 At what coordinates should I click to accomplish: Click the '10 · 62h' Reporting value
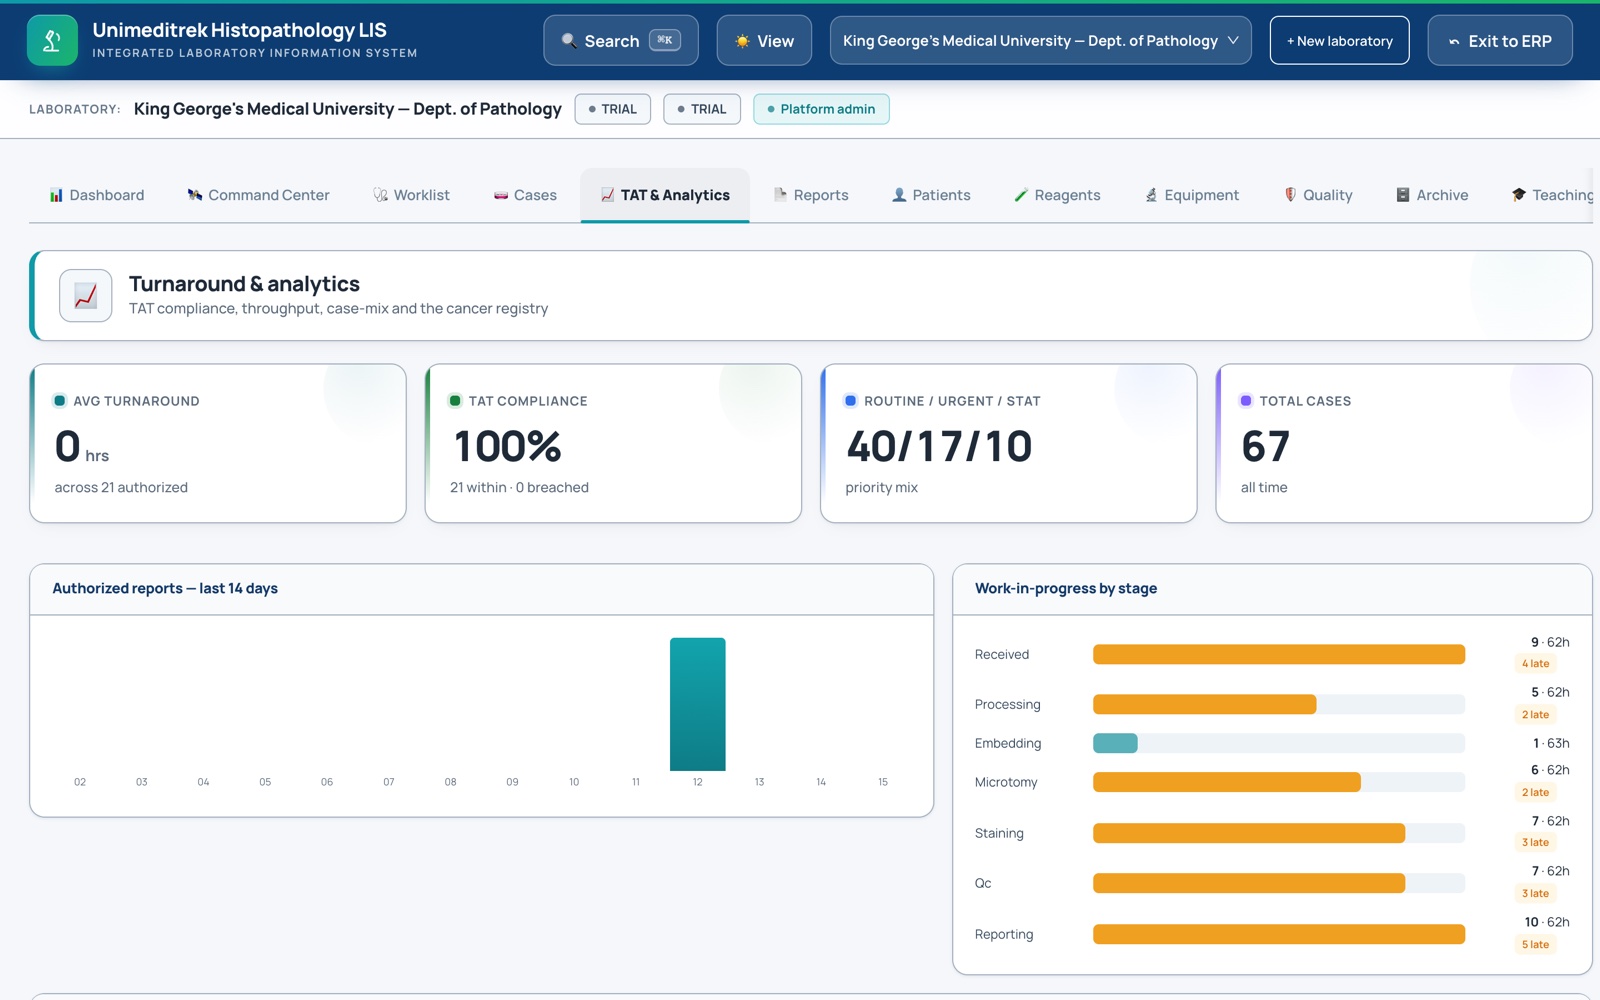[x=1547, y=922]
